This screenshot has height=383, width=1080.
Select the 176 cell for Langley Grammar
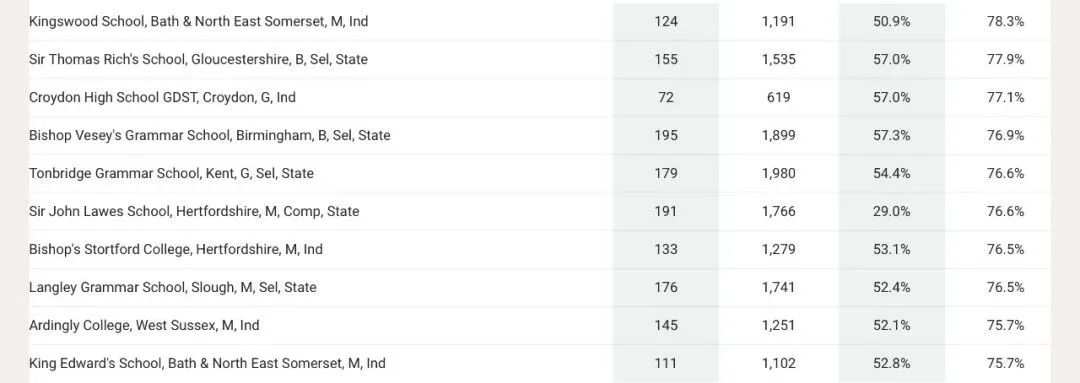(666, 287)
